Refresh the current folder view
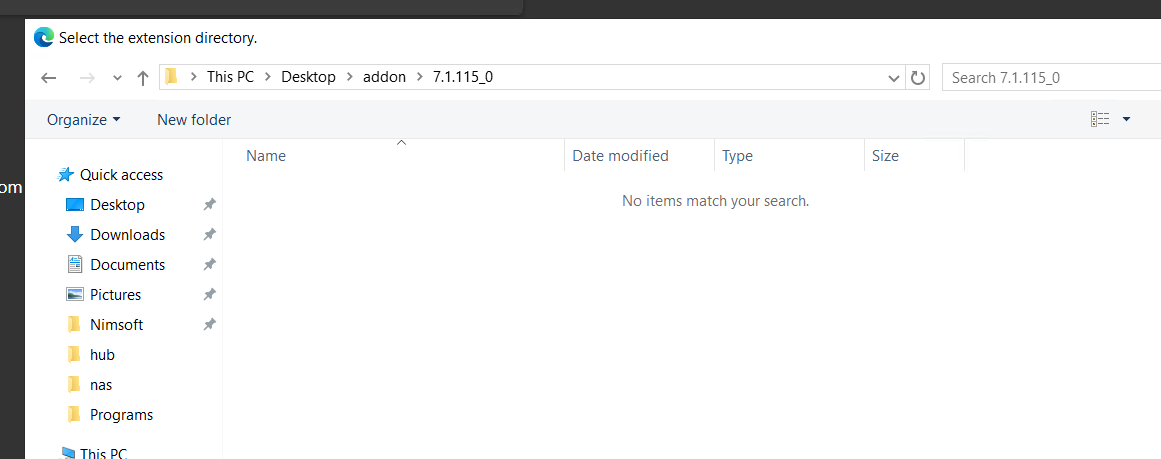1161x459 pixels. click(x=918, y=78)
